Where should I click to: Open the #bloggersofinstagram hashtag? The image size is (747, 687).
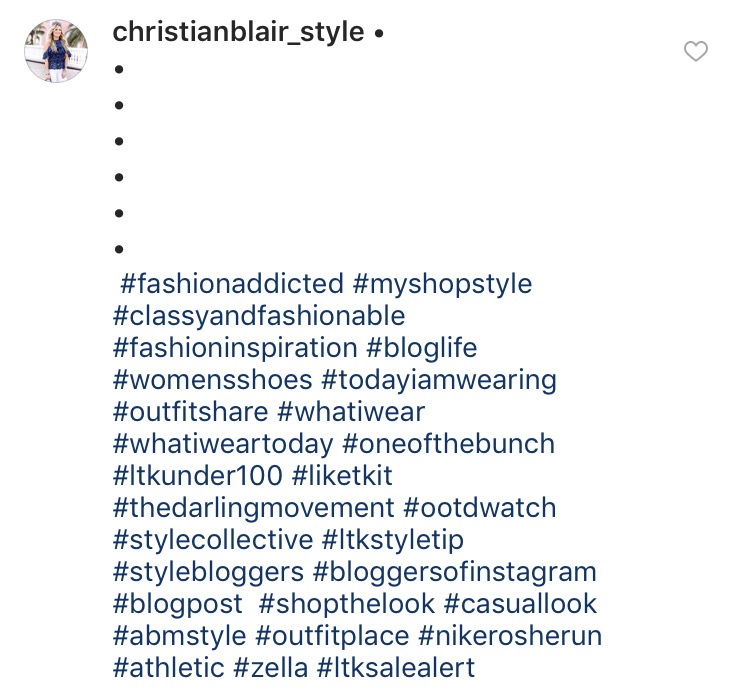[454, 572]
